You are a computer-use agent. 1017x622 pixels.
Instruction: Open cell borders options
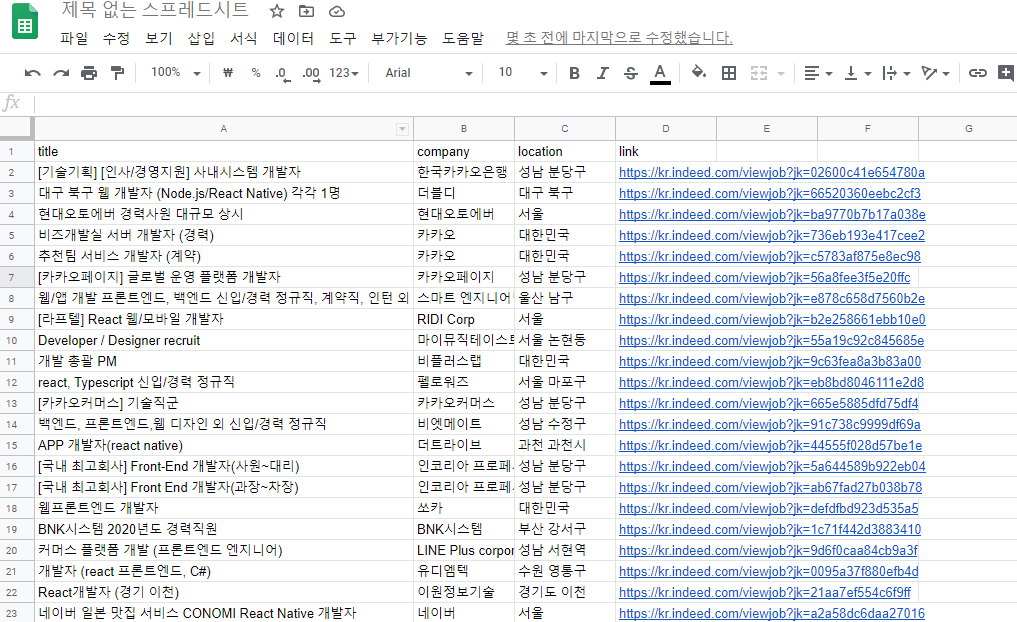click(729, 73)
